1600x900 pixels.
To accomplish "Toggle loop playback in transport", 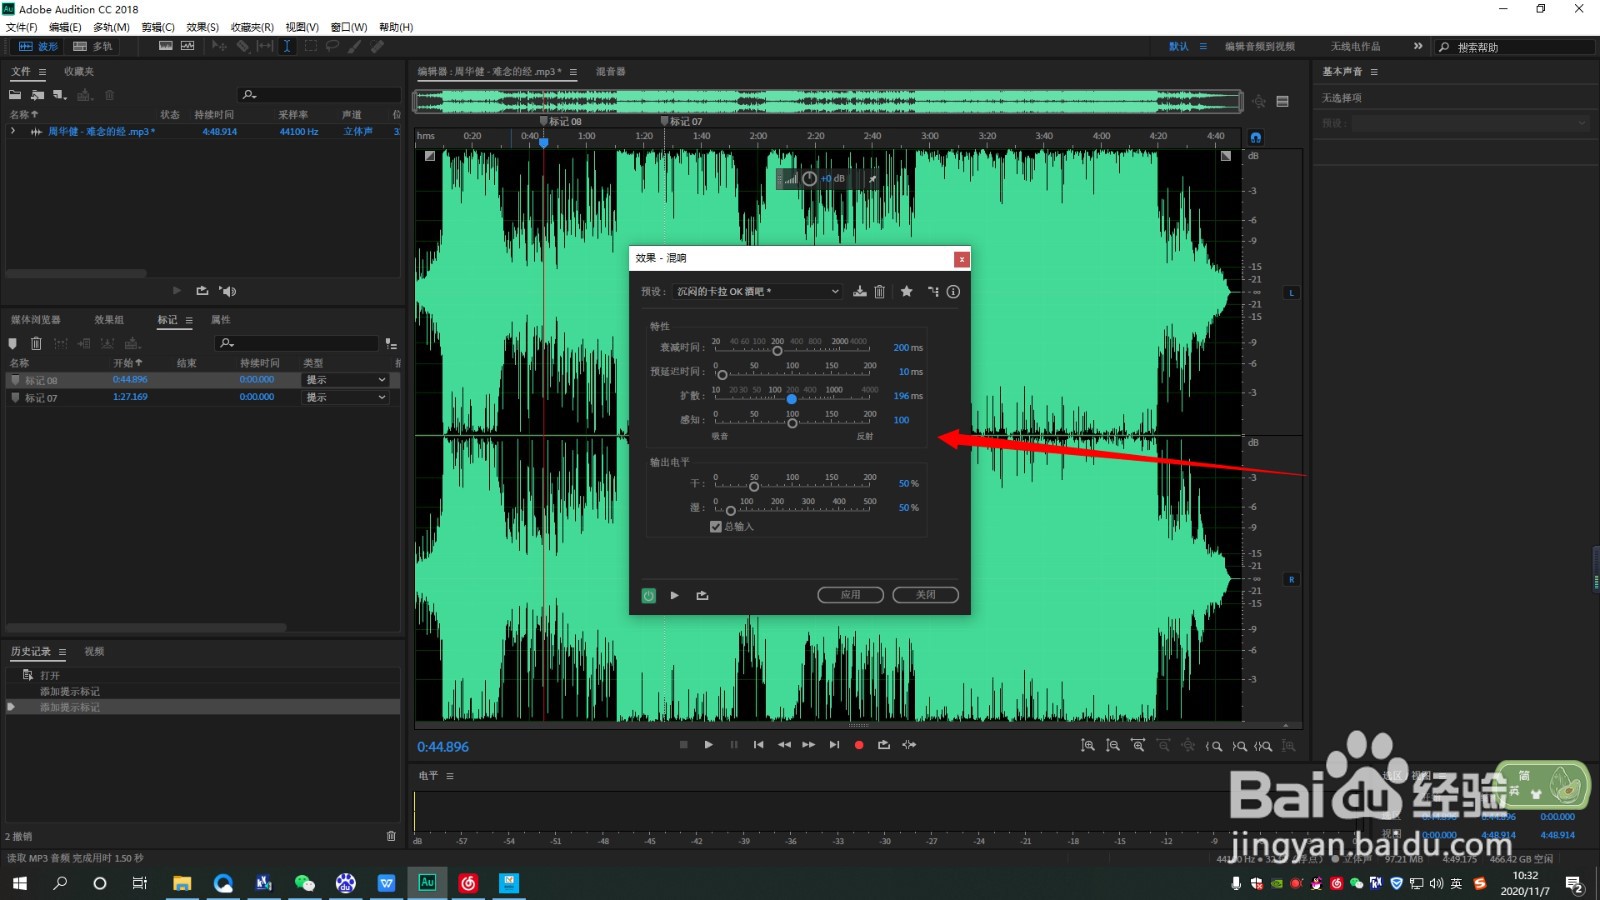I will pos(884,745).
